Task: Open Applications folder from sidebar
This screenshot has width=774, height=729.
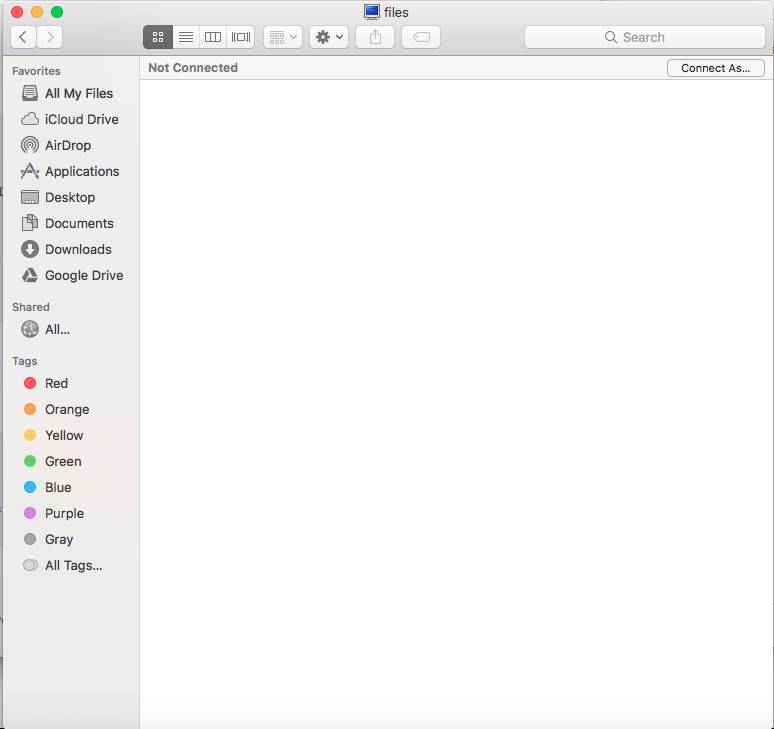Action: [70, 171]
